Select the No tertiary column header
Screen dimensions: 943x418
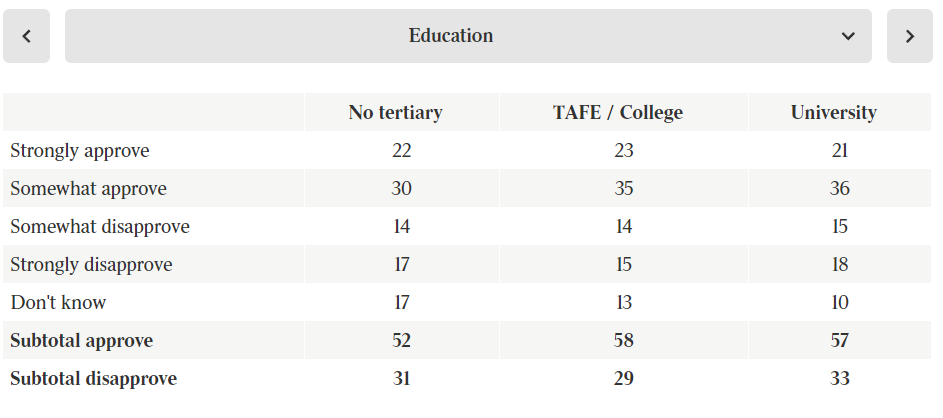395,113
